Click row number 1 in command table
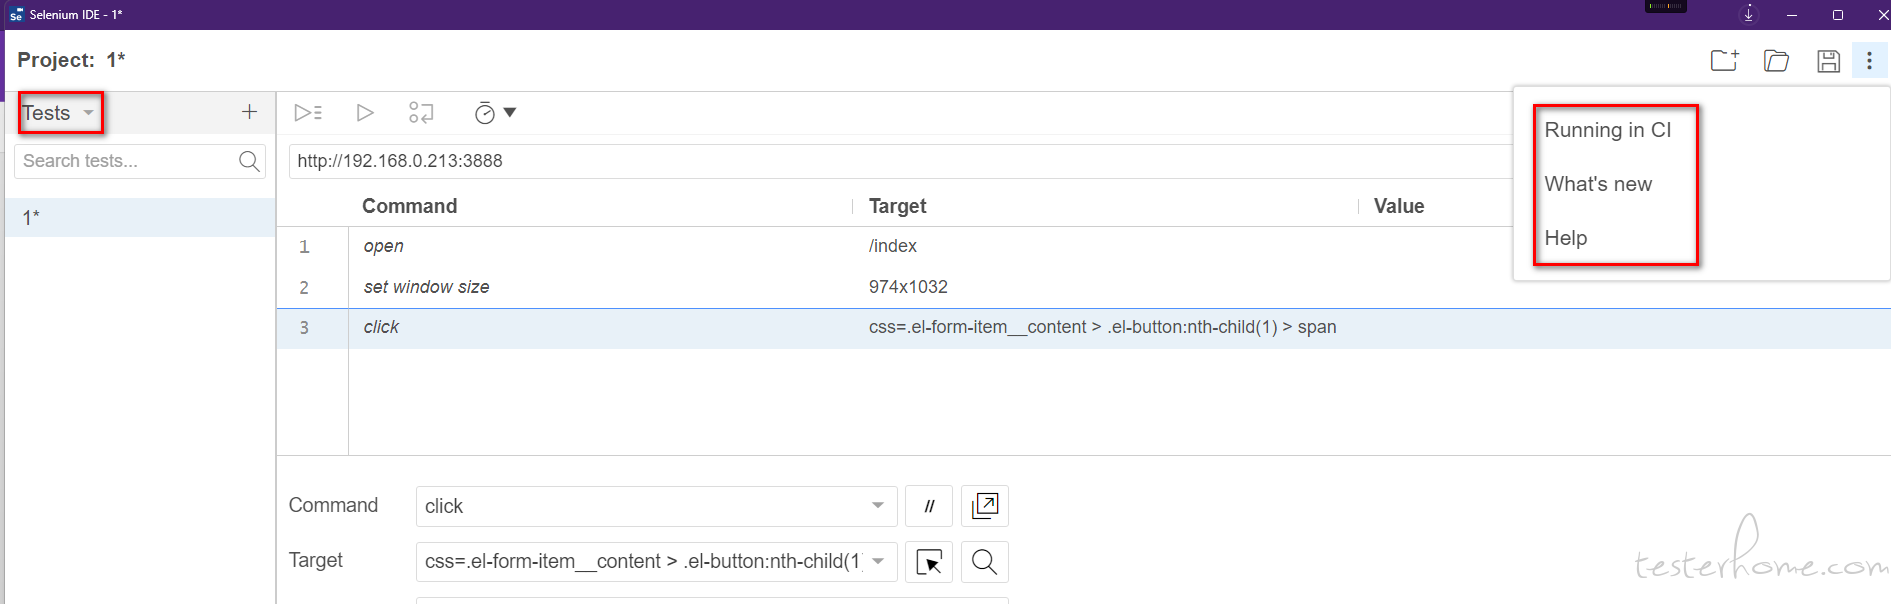This screenshot has height=604, width=1891. (305, 247)
